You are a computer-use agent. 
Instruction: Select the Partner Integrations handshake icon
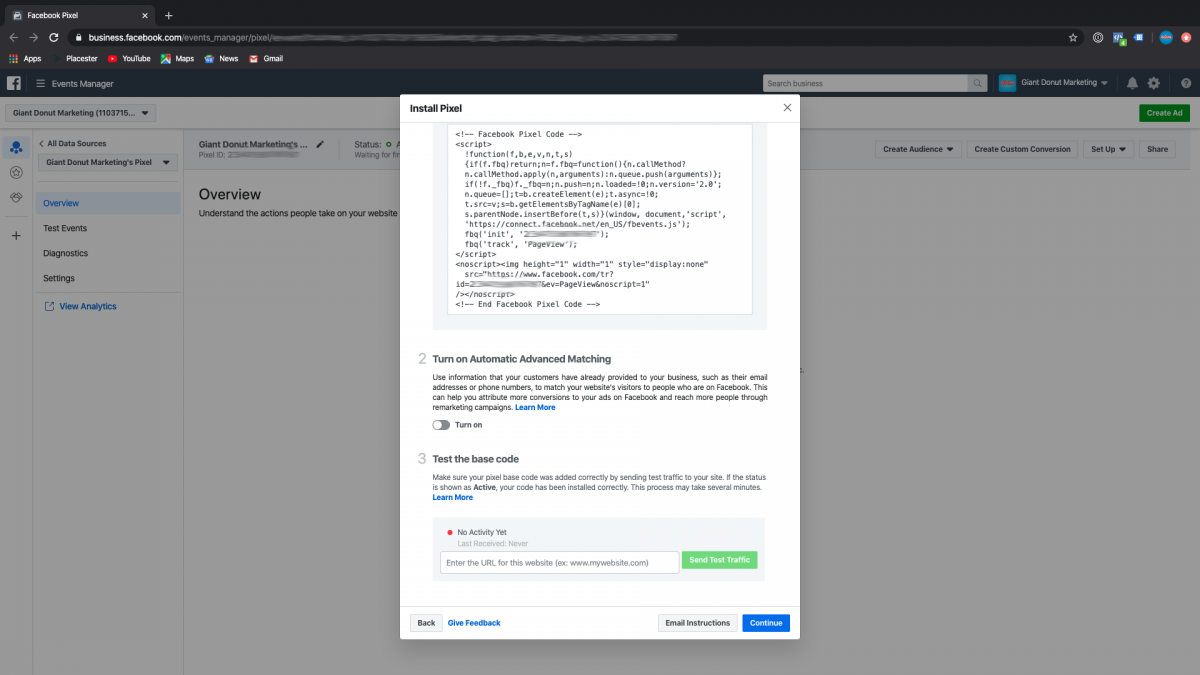(16, 197)
